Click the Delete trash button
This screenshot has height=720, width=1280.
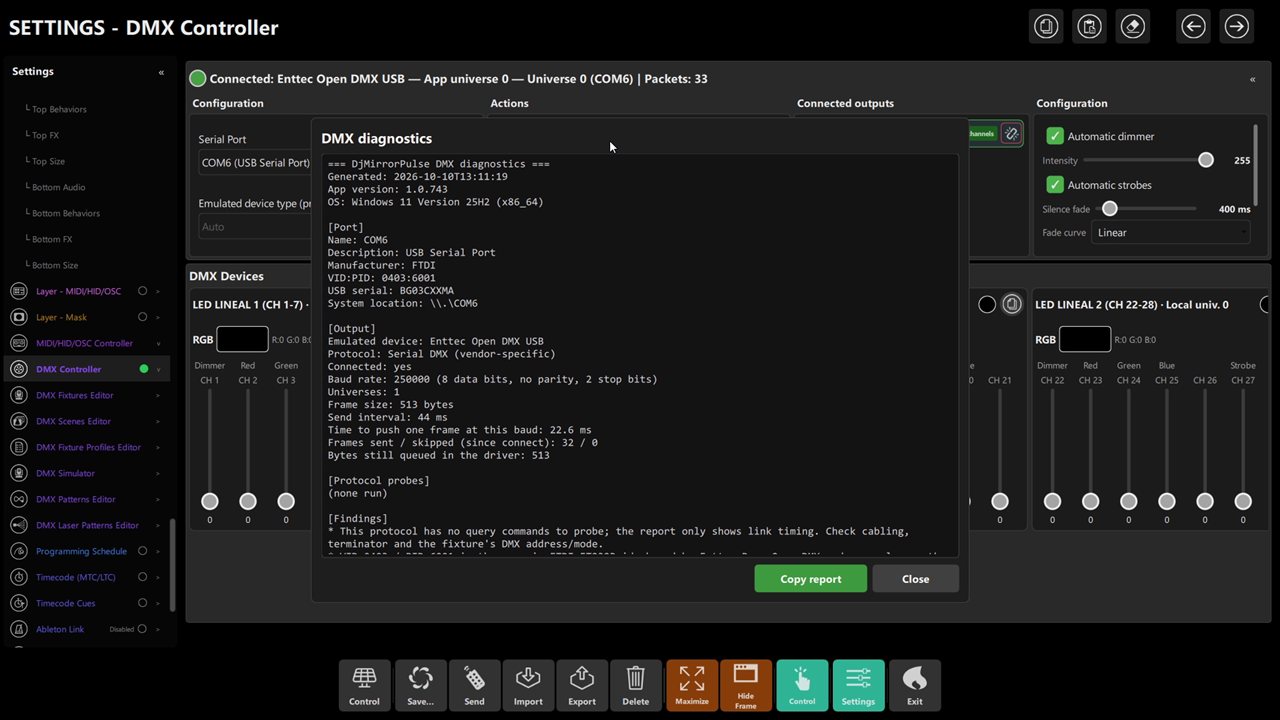click(636, 685)
